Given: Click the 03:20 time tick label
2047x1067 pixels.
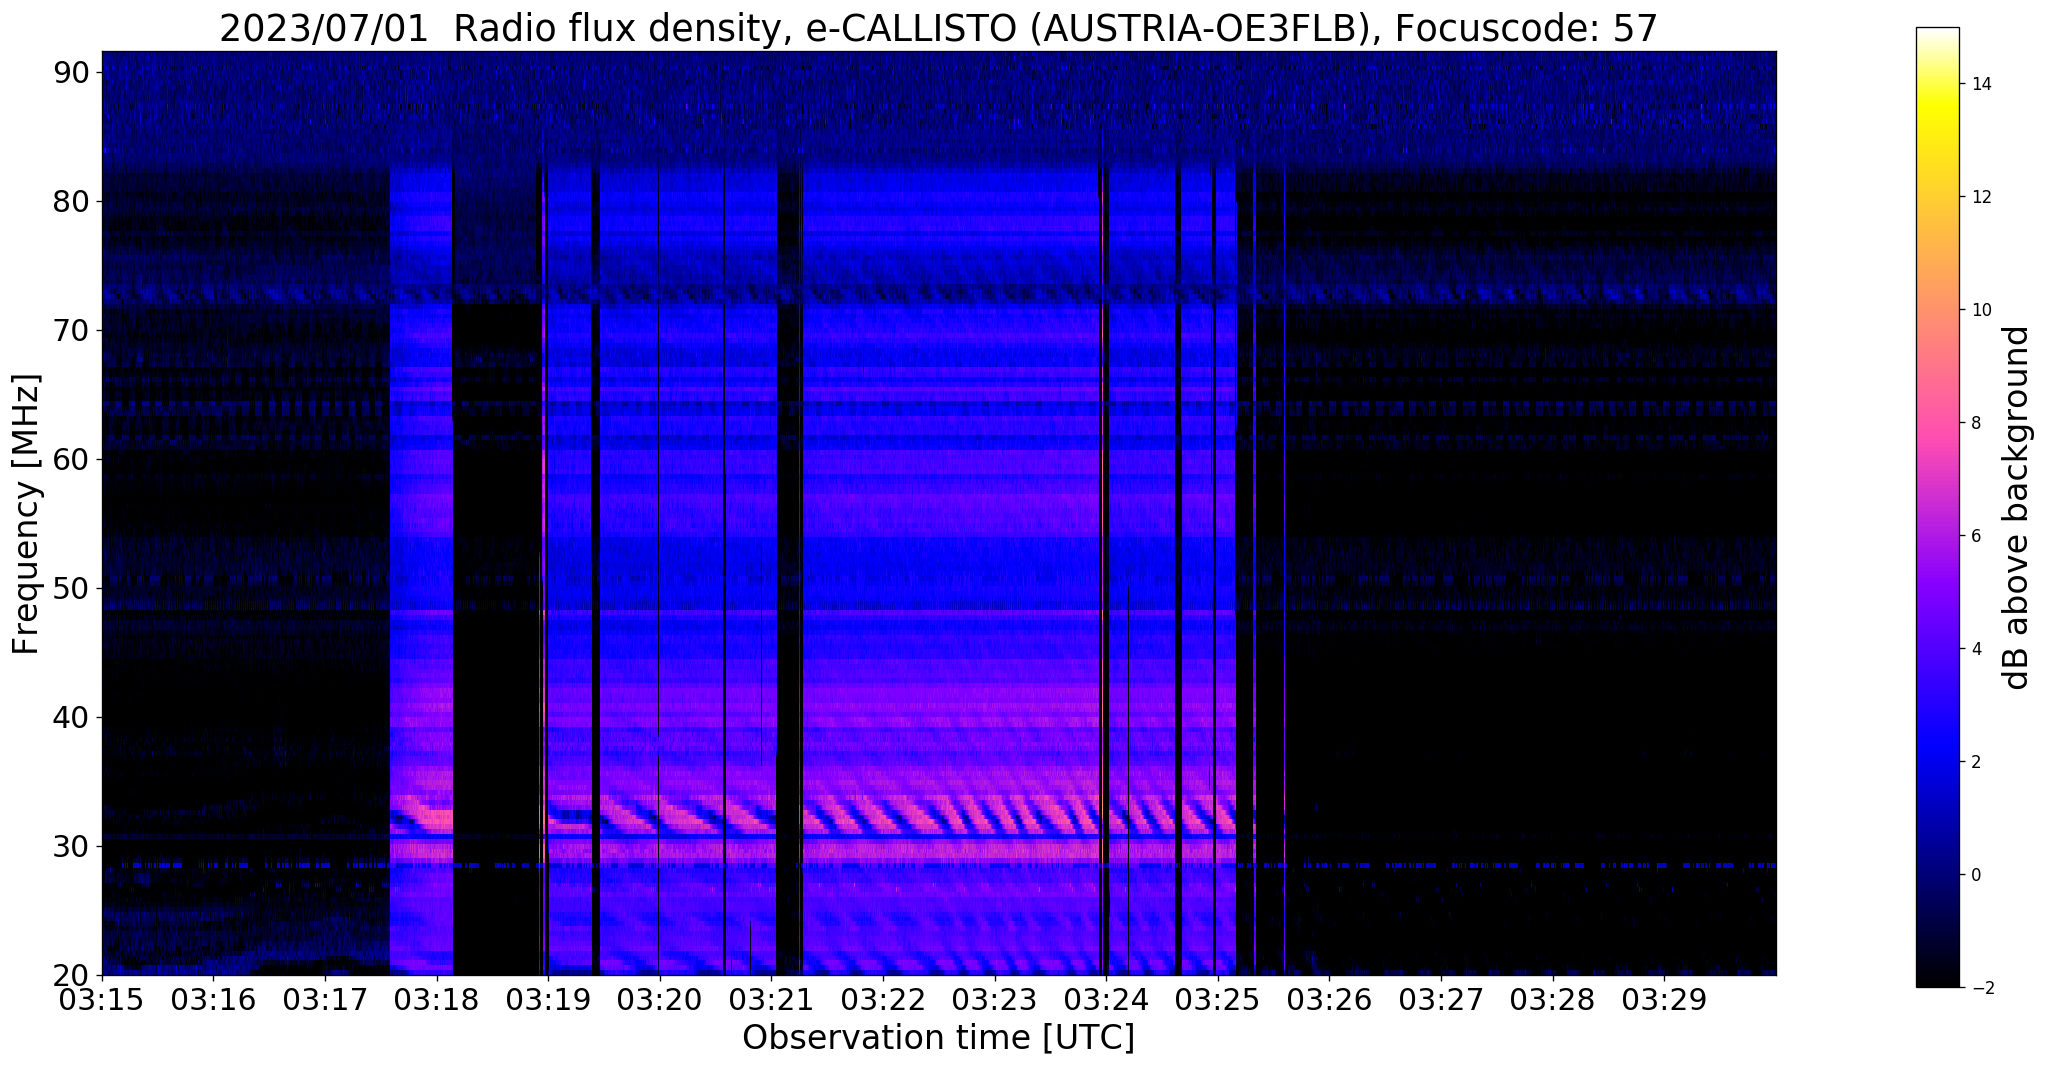Looking at the screenshot, I should point(660,999).
